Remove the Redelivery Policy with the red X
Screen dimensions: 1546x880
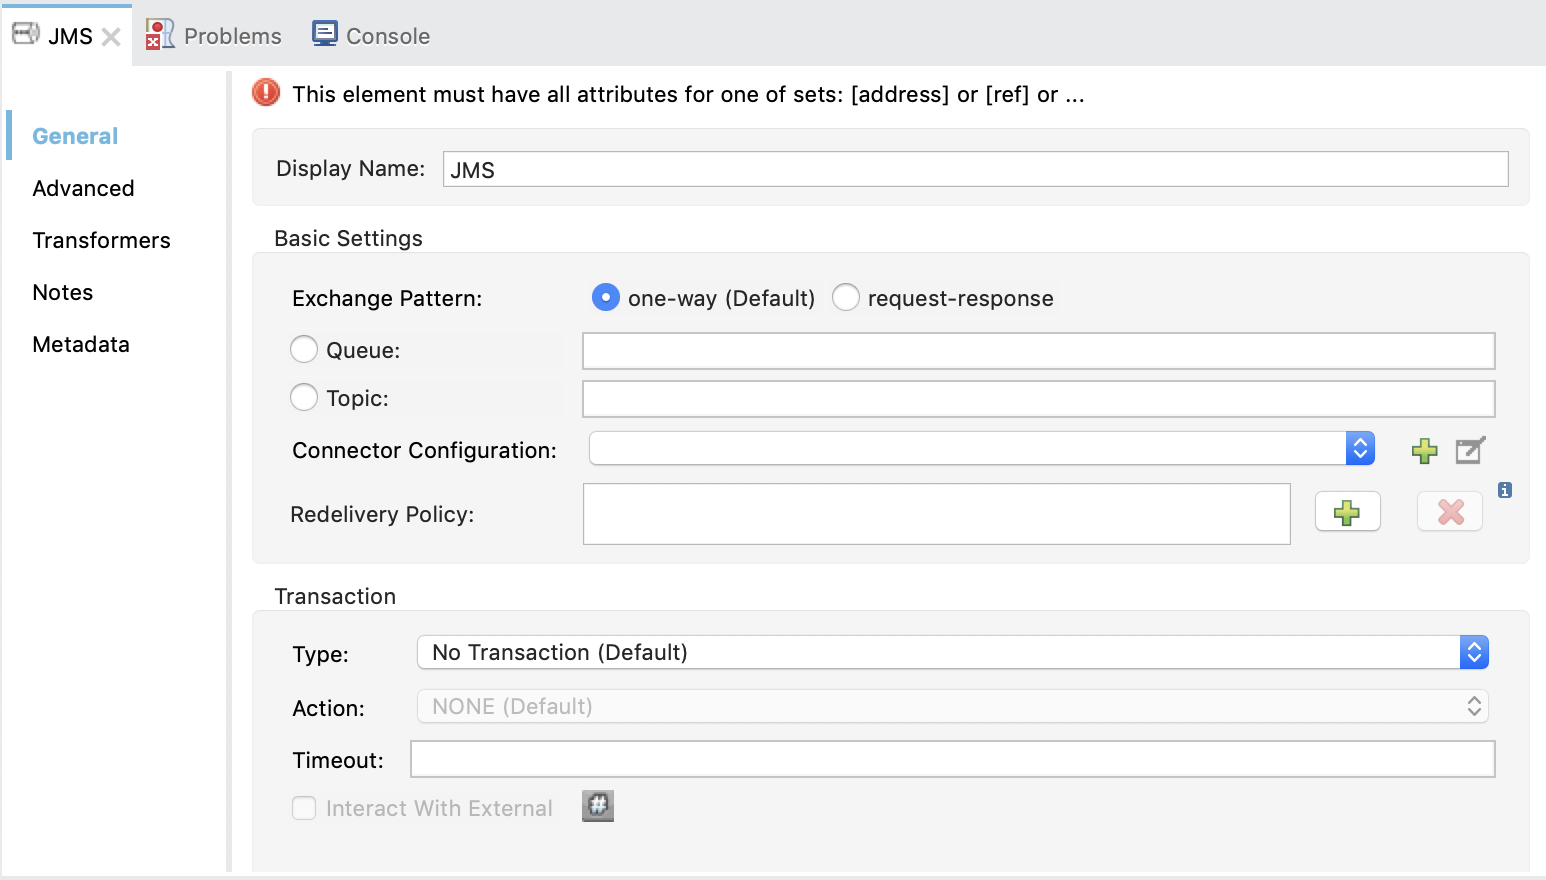pos(1449,511)
